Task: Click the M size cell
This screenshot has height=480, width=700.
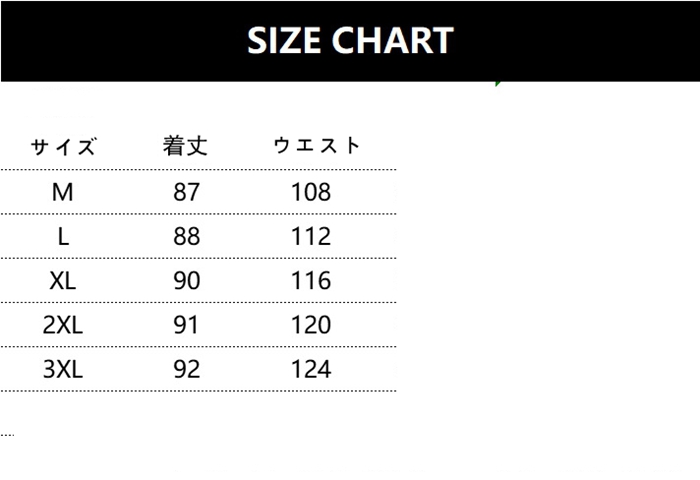Action: (x=63, y=192)
